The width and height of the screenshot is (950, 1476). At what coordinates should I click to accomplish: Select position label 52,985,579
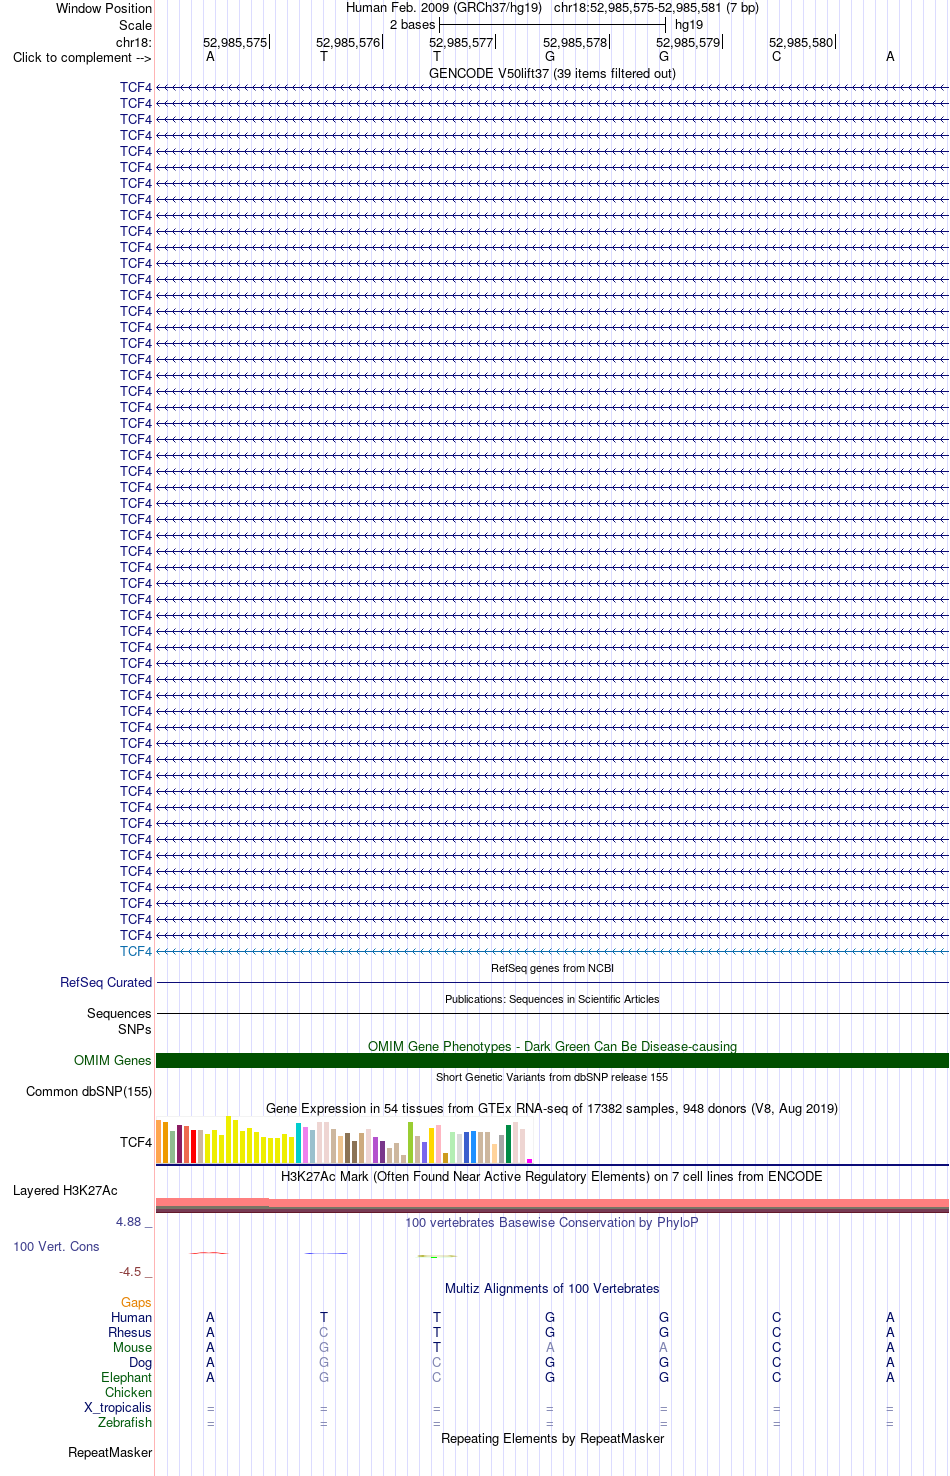pyautogui.click(x=688, y=43)
